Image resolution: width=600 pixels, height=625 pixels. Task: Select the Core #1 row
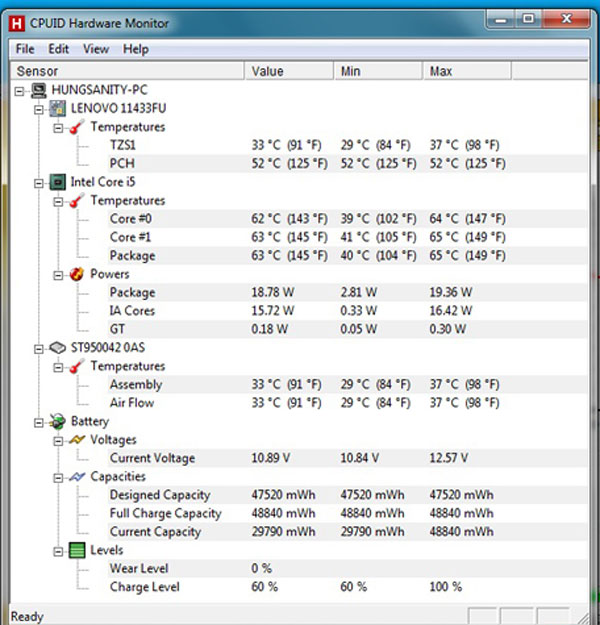click(x=347, y=237)
